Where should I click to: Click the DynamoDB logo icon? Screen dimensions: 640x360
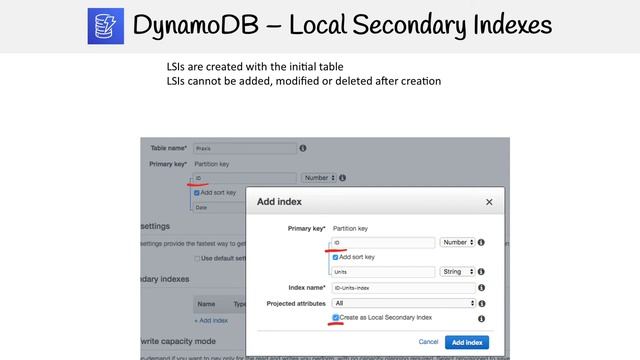click(106, 26)
